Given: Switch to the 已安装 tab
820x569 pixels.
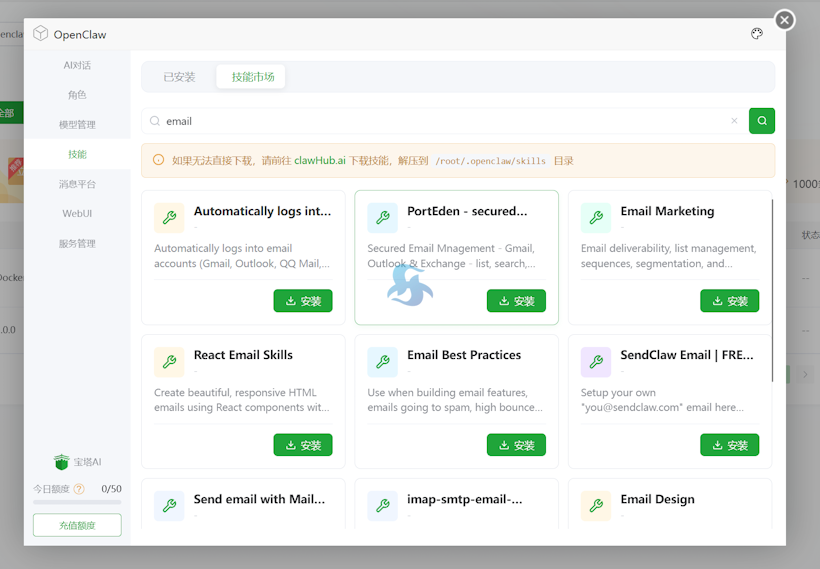Looking at the screenshot, I should (x=180, y=77).
